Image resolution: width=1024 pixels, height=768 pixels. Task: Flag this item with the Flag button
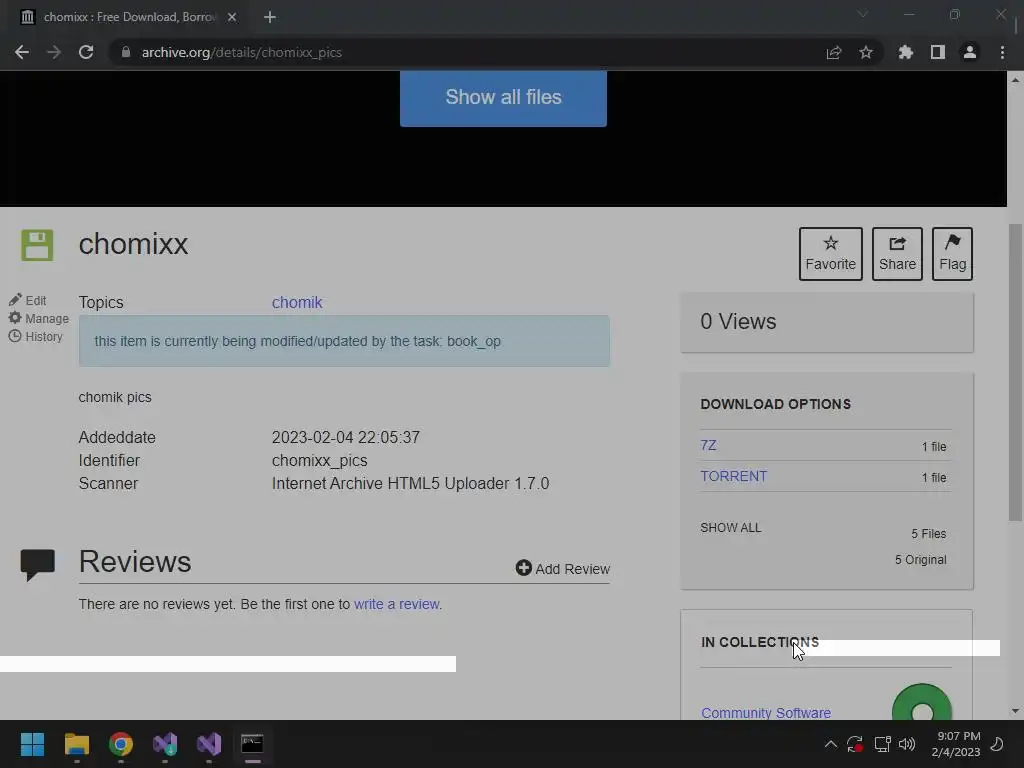(x=952, y=253)
